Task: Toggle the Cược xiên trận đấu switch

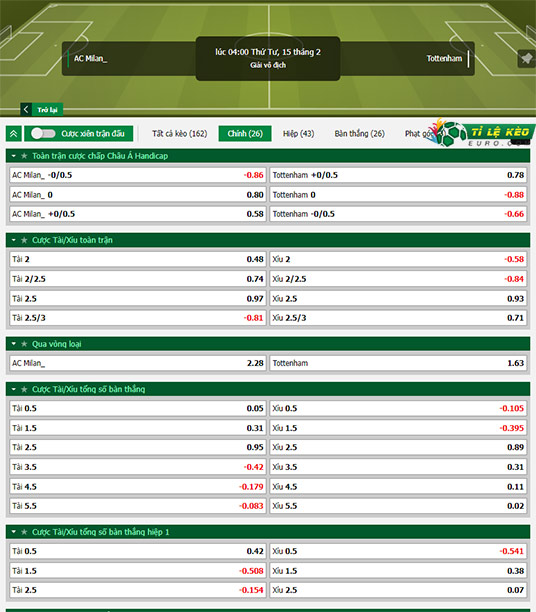Action: [x=43, y=133]
